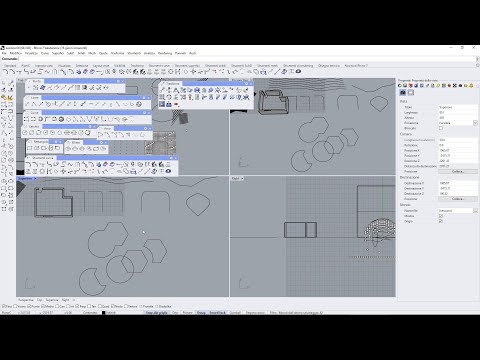This screenshot has height=360, width=480.
Task: Open the gear options of Punto floating toolbar
Action: point(118,81)
